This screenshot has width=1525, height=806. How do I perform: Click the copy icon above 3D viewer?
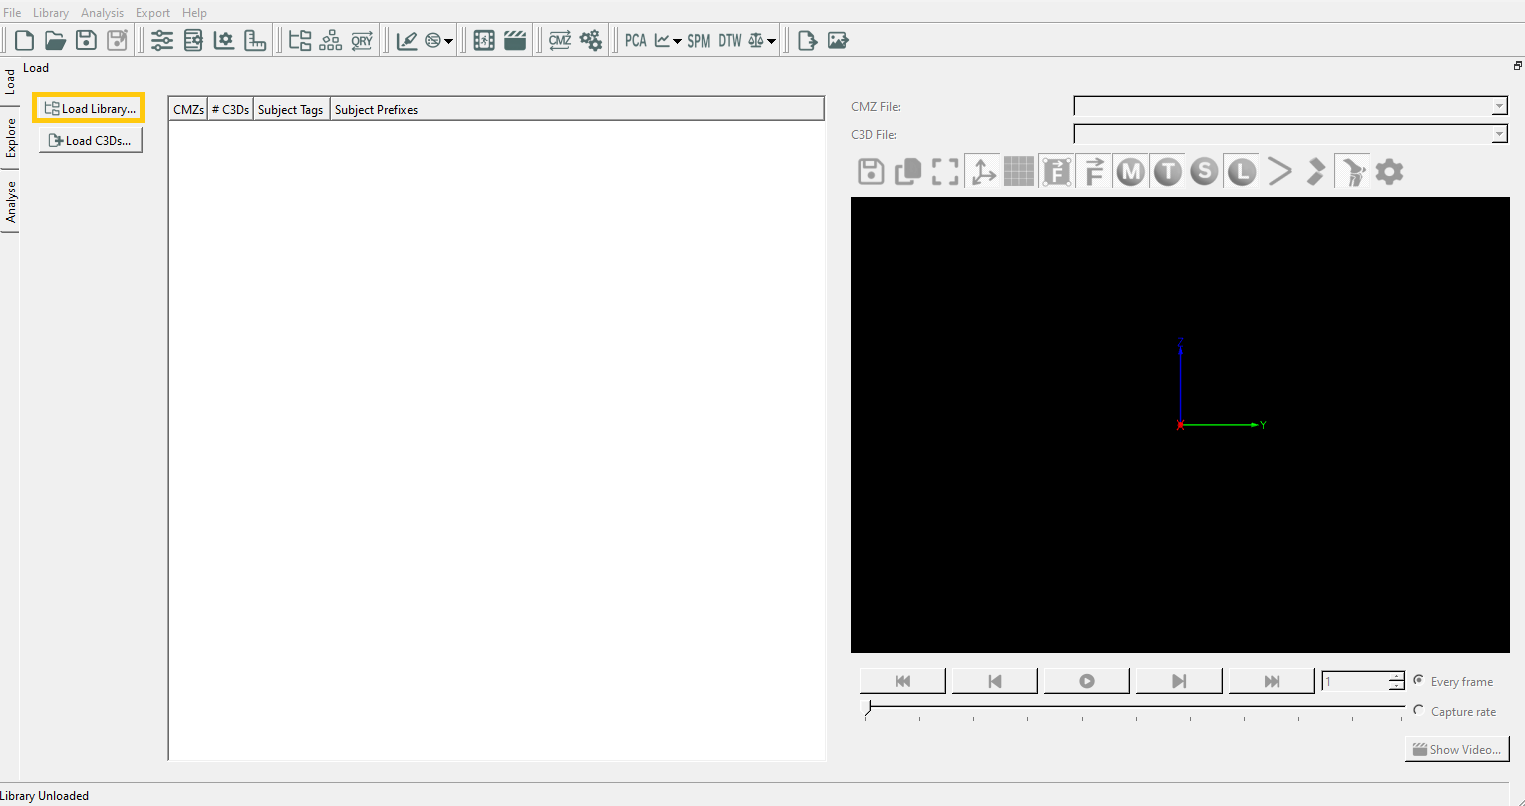pyautogui.click(x=908, y=172)
